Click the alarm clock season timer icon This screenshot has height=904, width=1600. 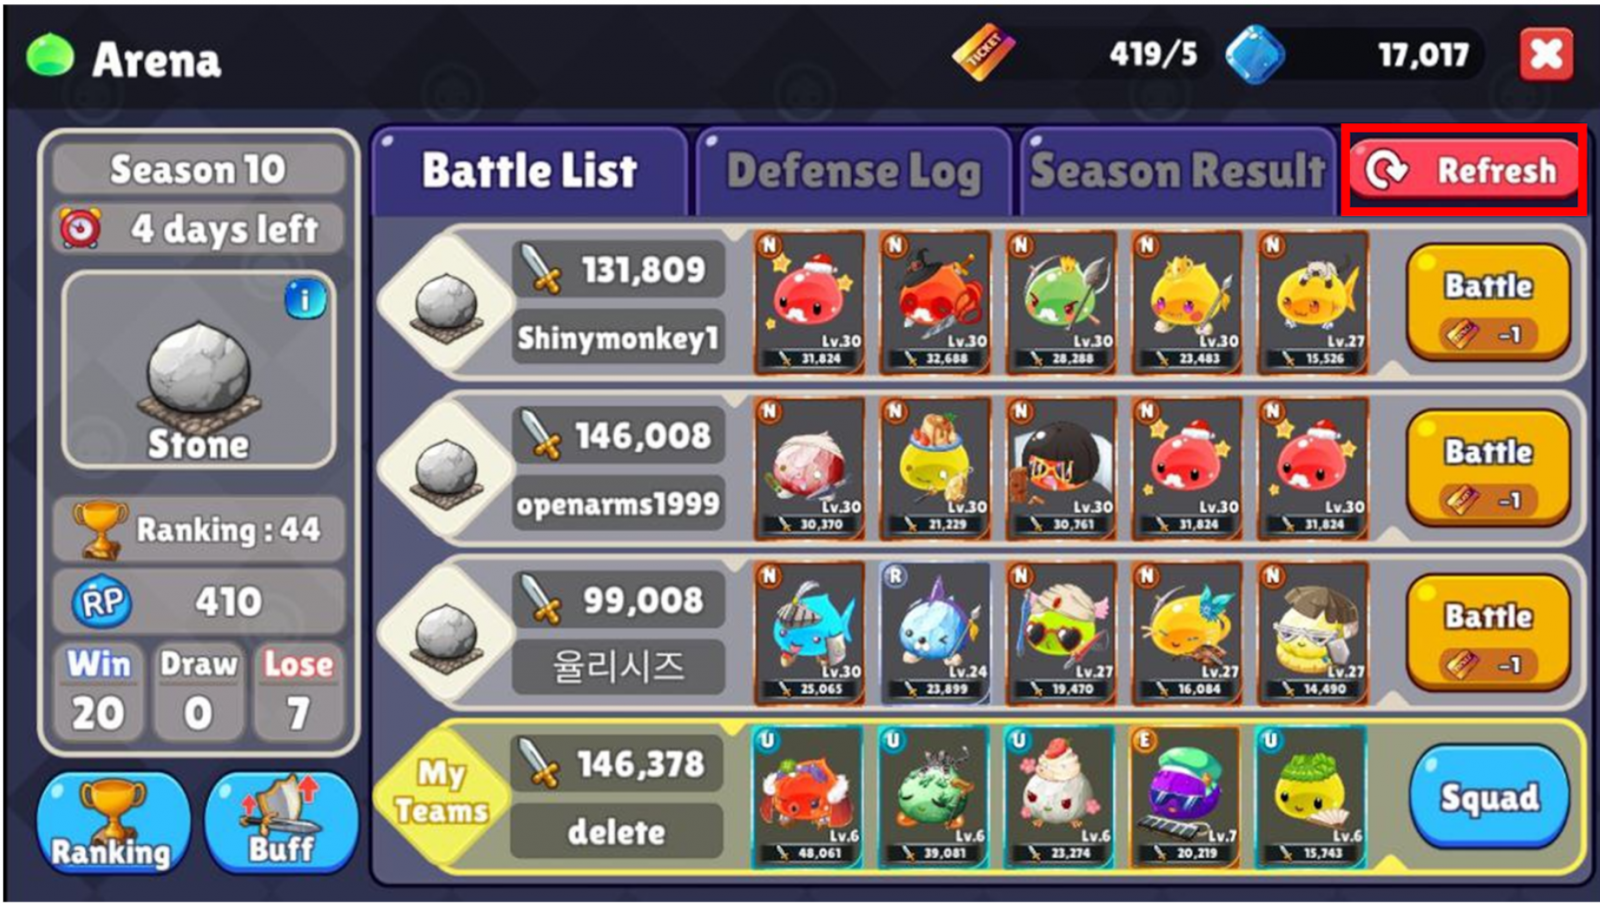80,229
